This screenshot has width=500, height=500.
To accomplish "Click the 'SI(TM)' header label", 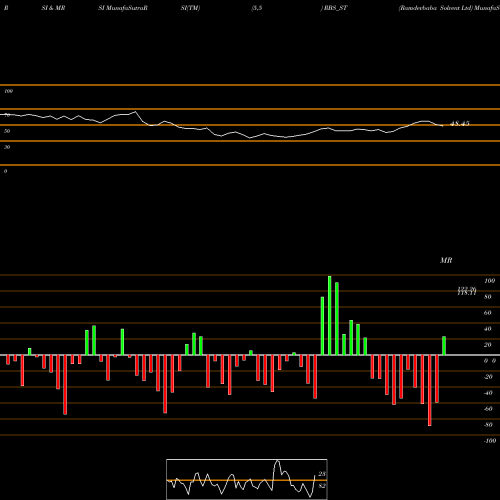I will click(190, 8).
